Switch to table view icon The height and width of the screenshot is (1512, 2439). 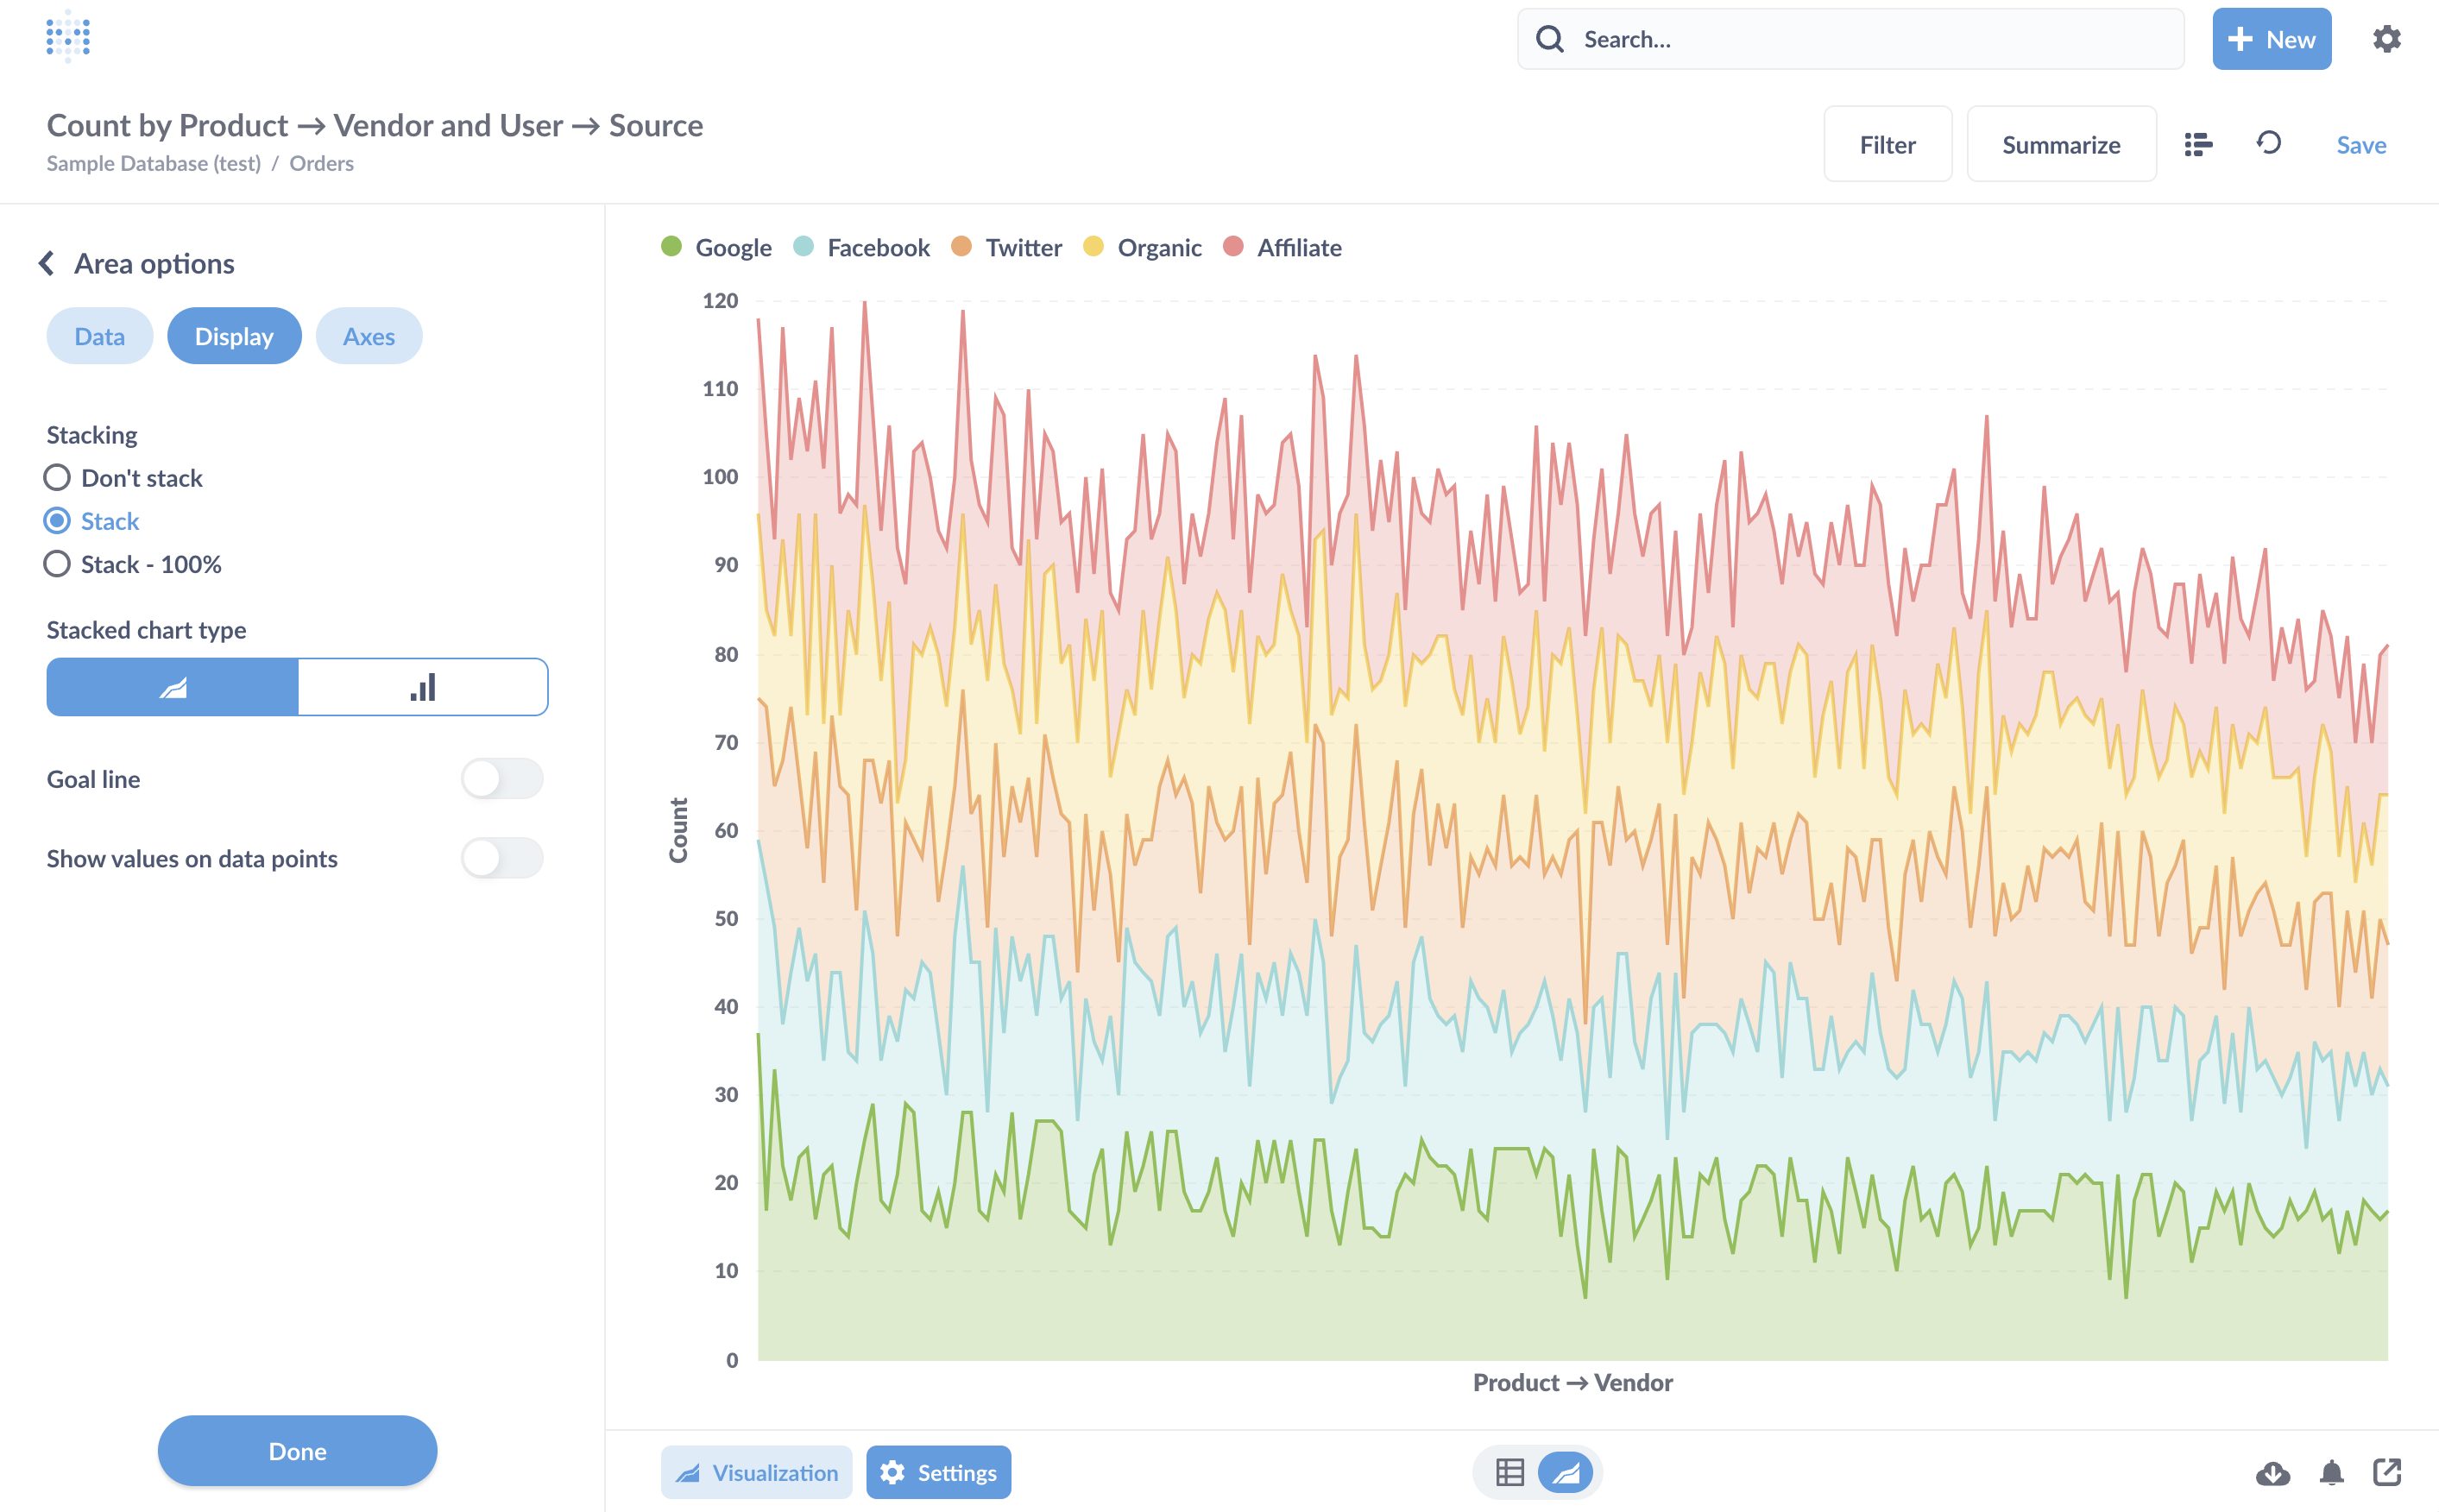point(1509,1472)
